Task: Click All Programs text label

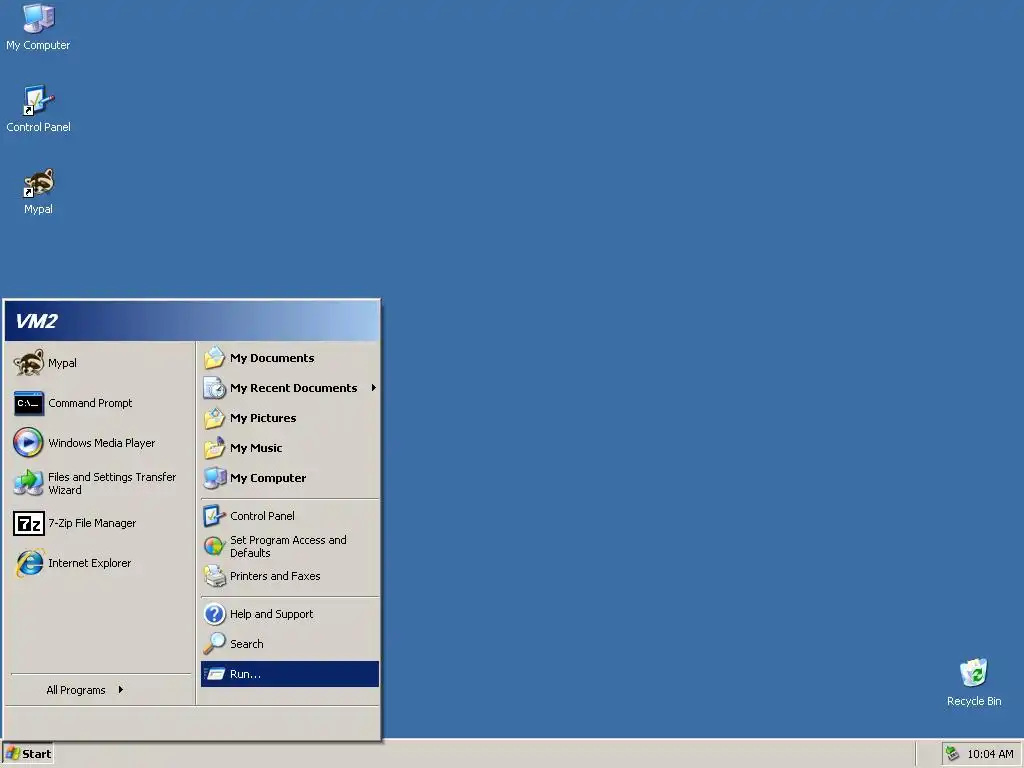Action: click(x=76, y=690)
